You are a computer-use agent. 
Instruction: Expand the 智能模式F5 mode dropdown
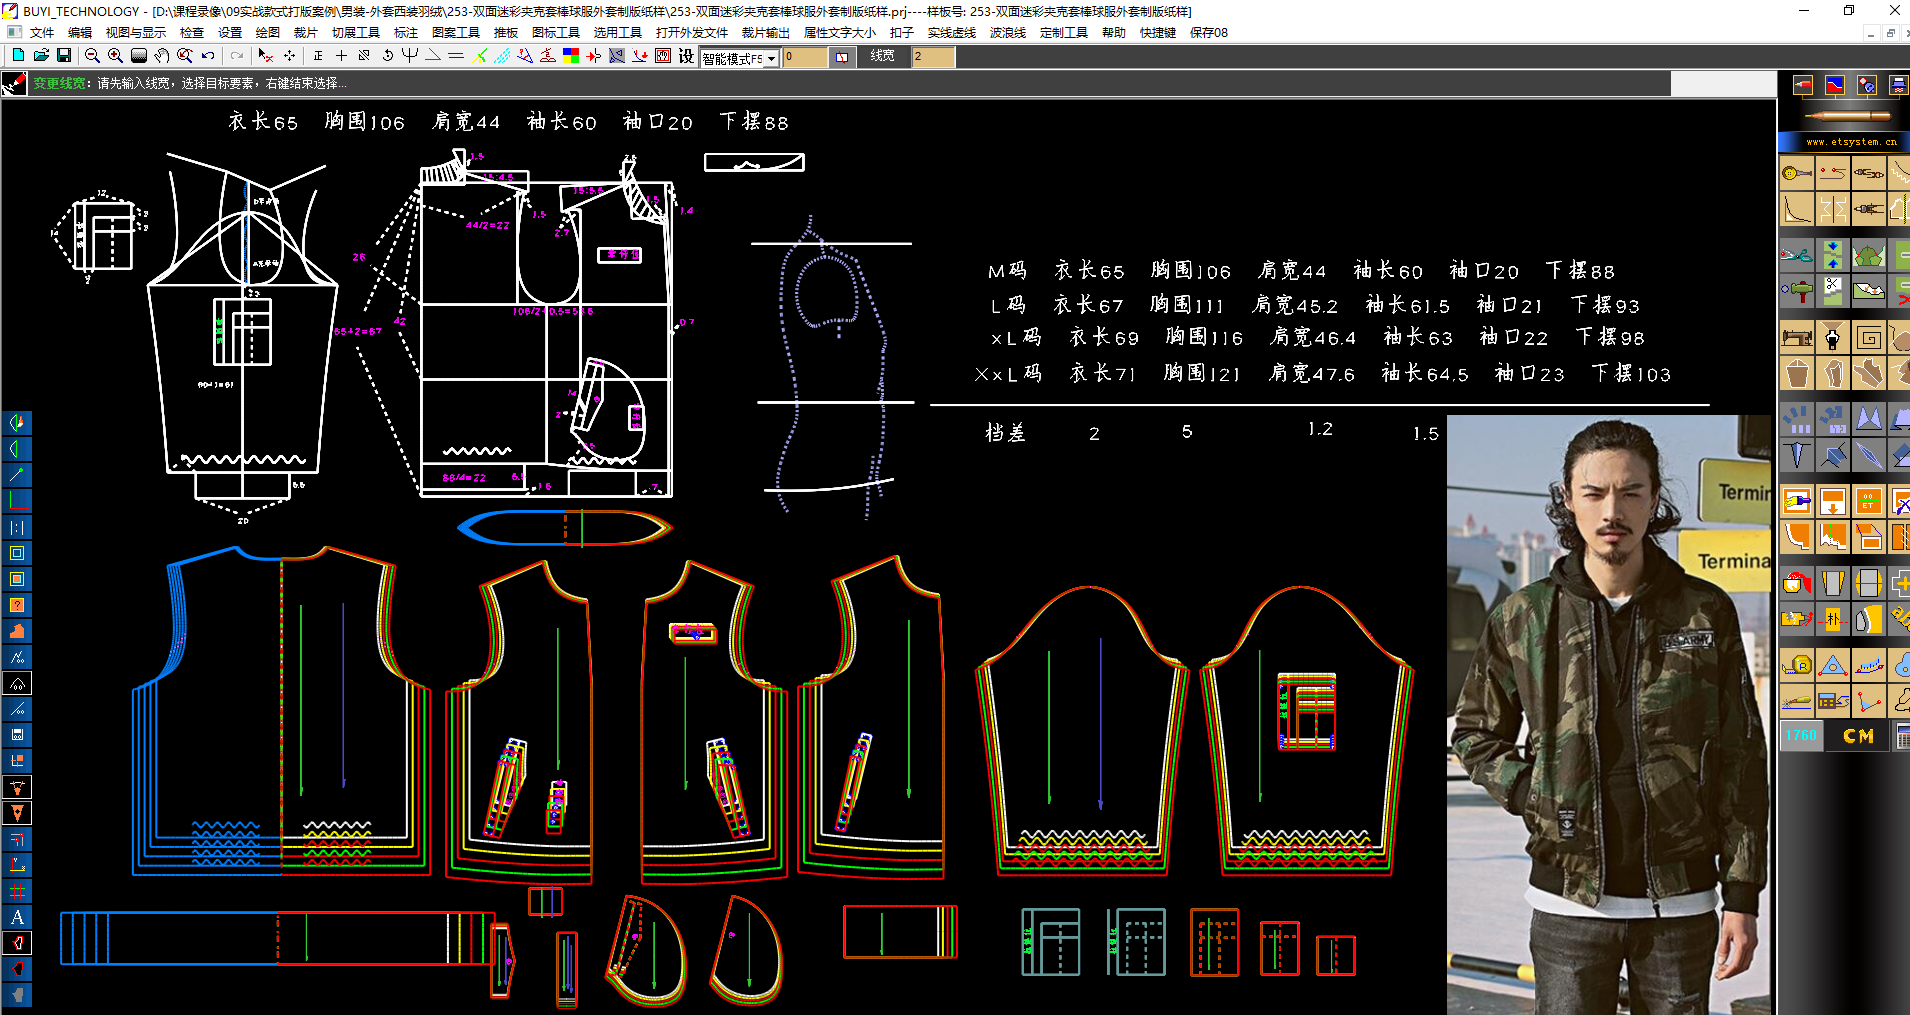(771, 59)
